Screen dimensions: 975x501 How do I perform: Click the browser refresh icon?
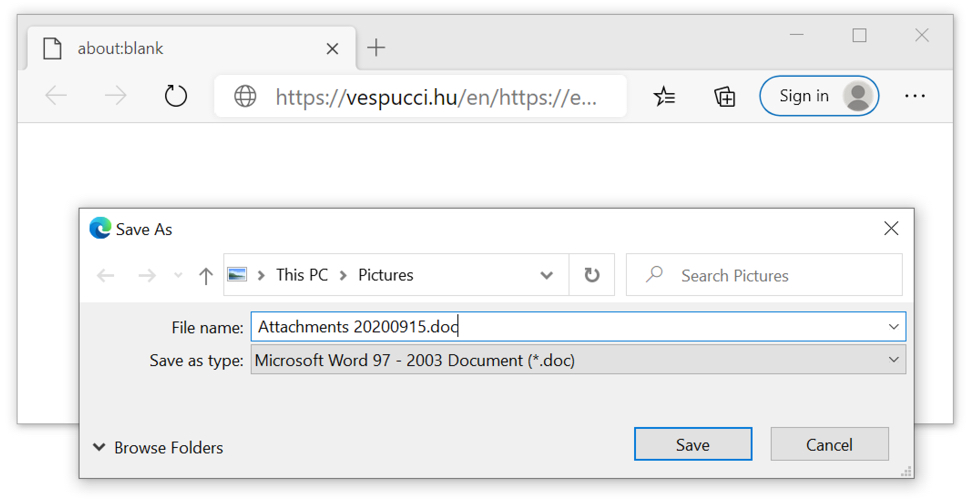tap(175, 96)
